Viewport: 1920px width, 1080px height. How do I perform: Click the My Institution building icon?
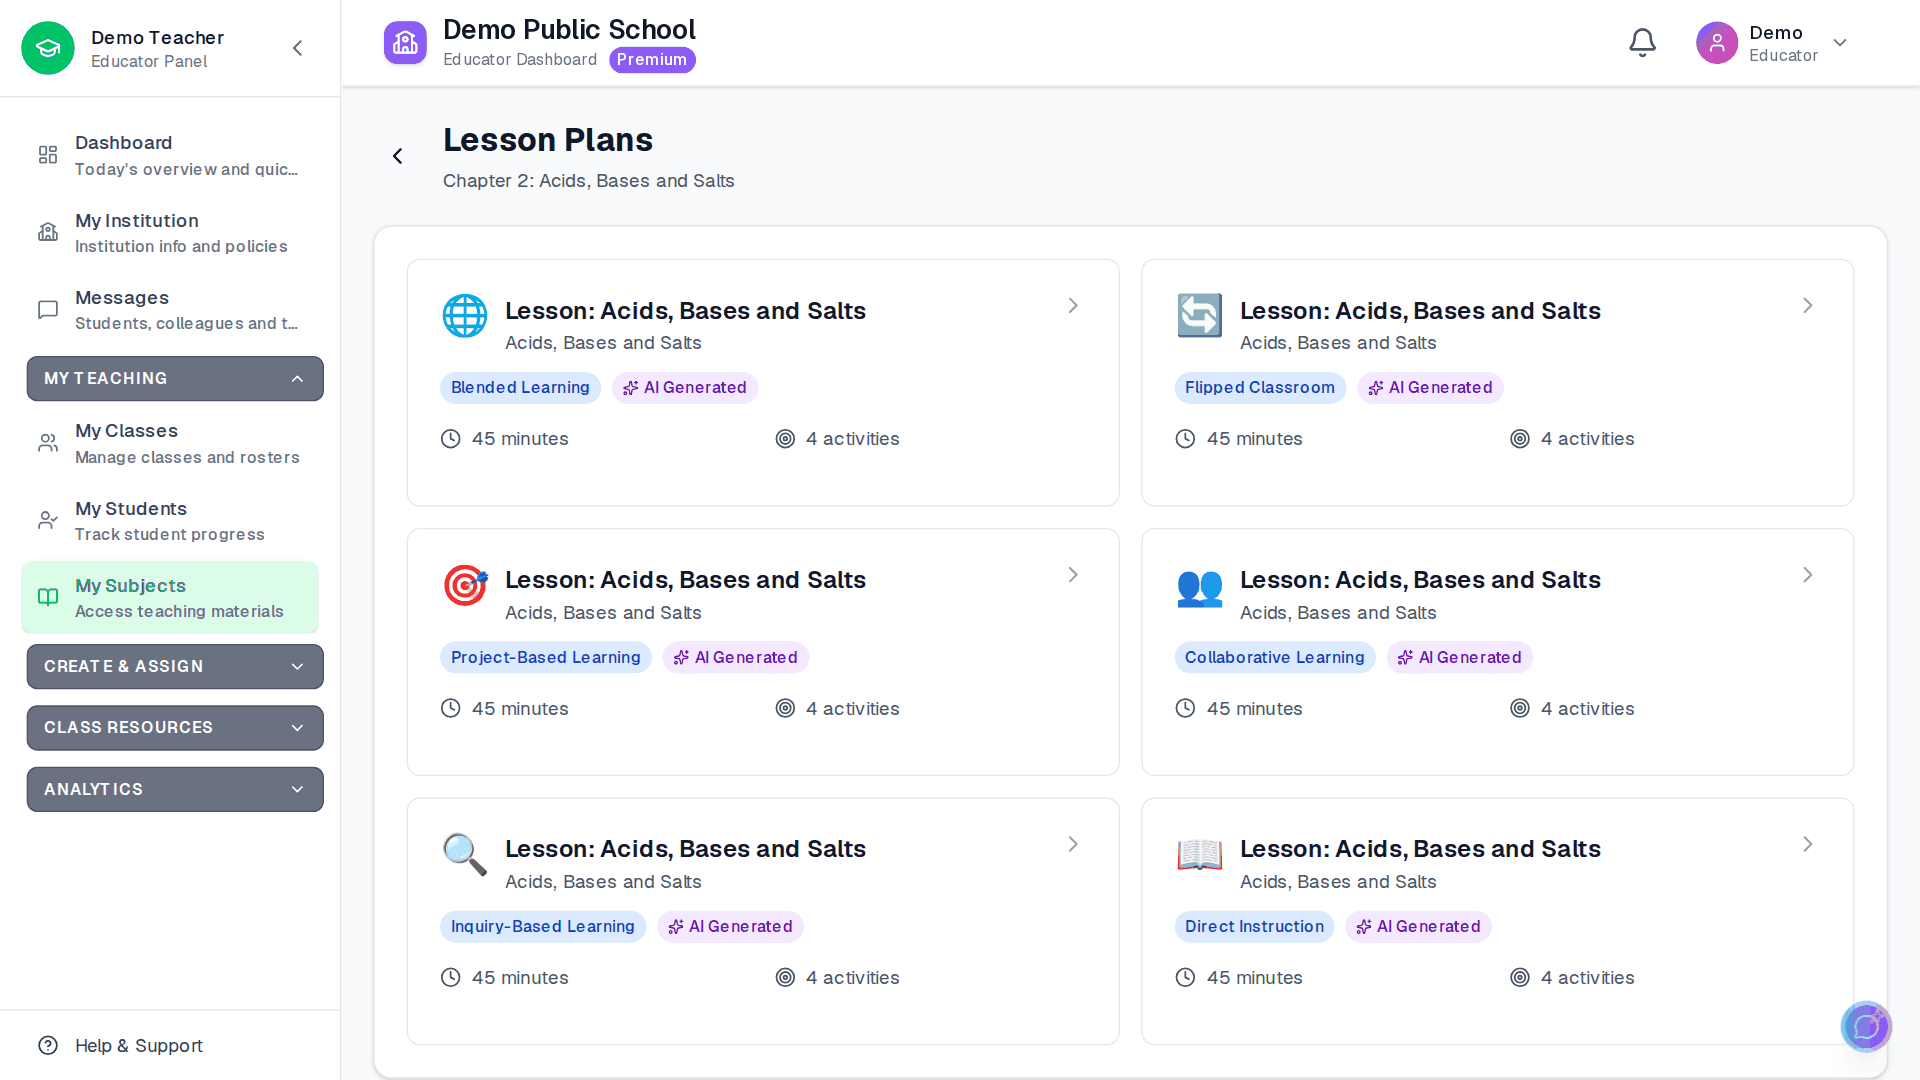coord(48,232)
